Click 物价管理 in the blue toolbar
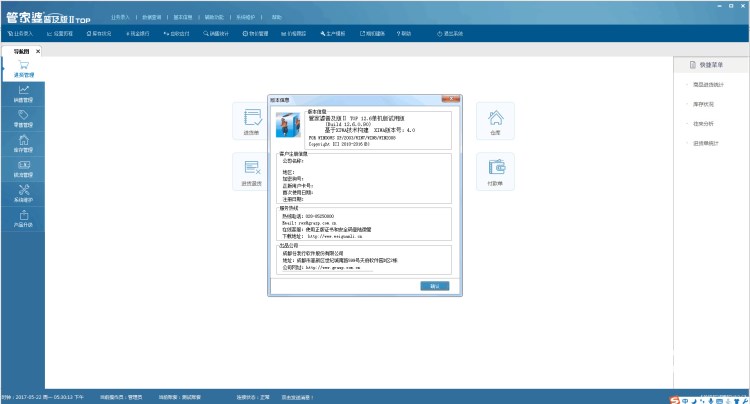The height and width of the screenshot is (404, 750). [255, 33]
